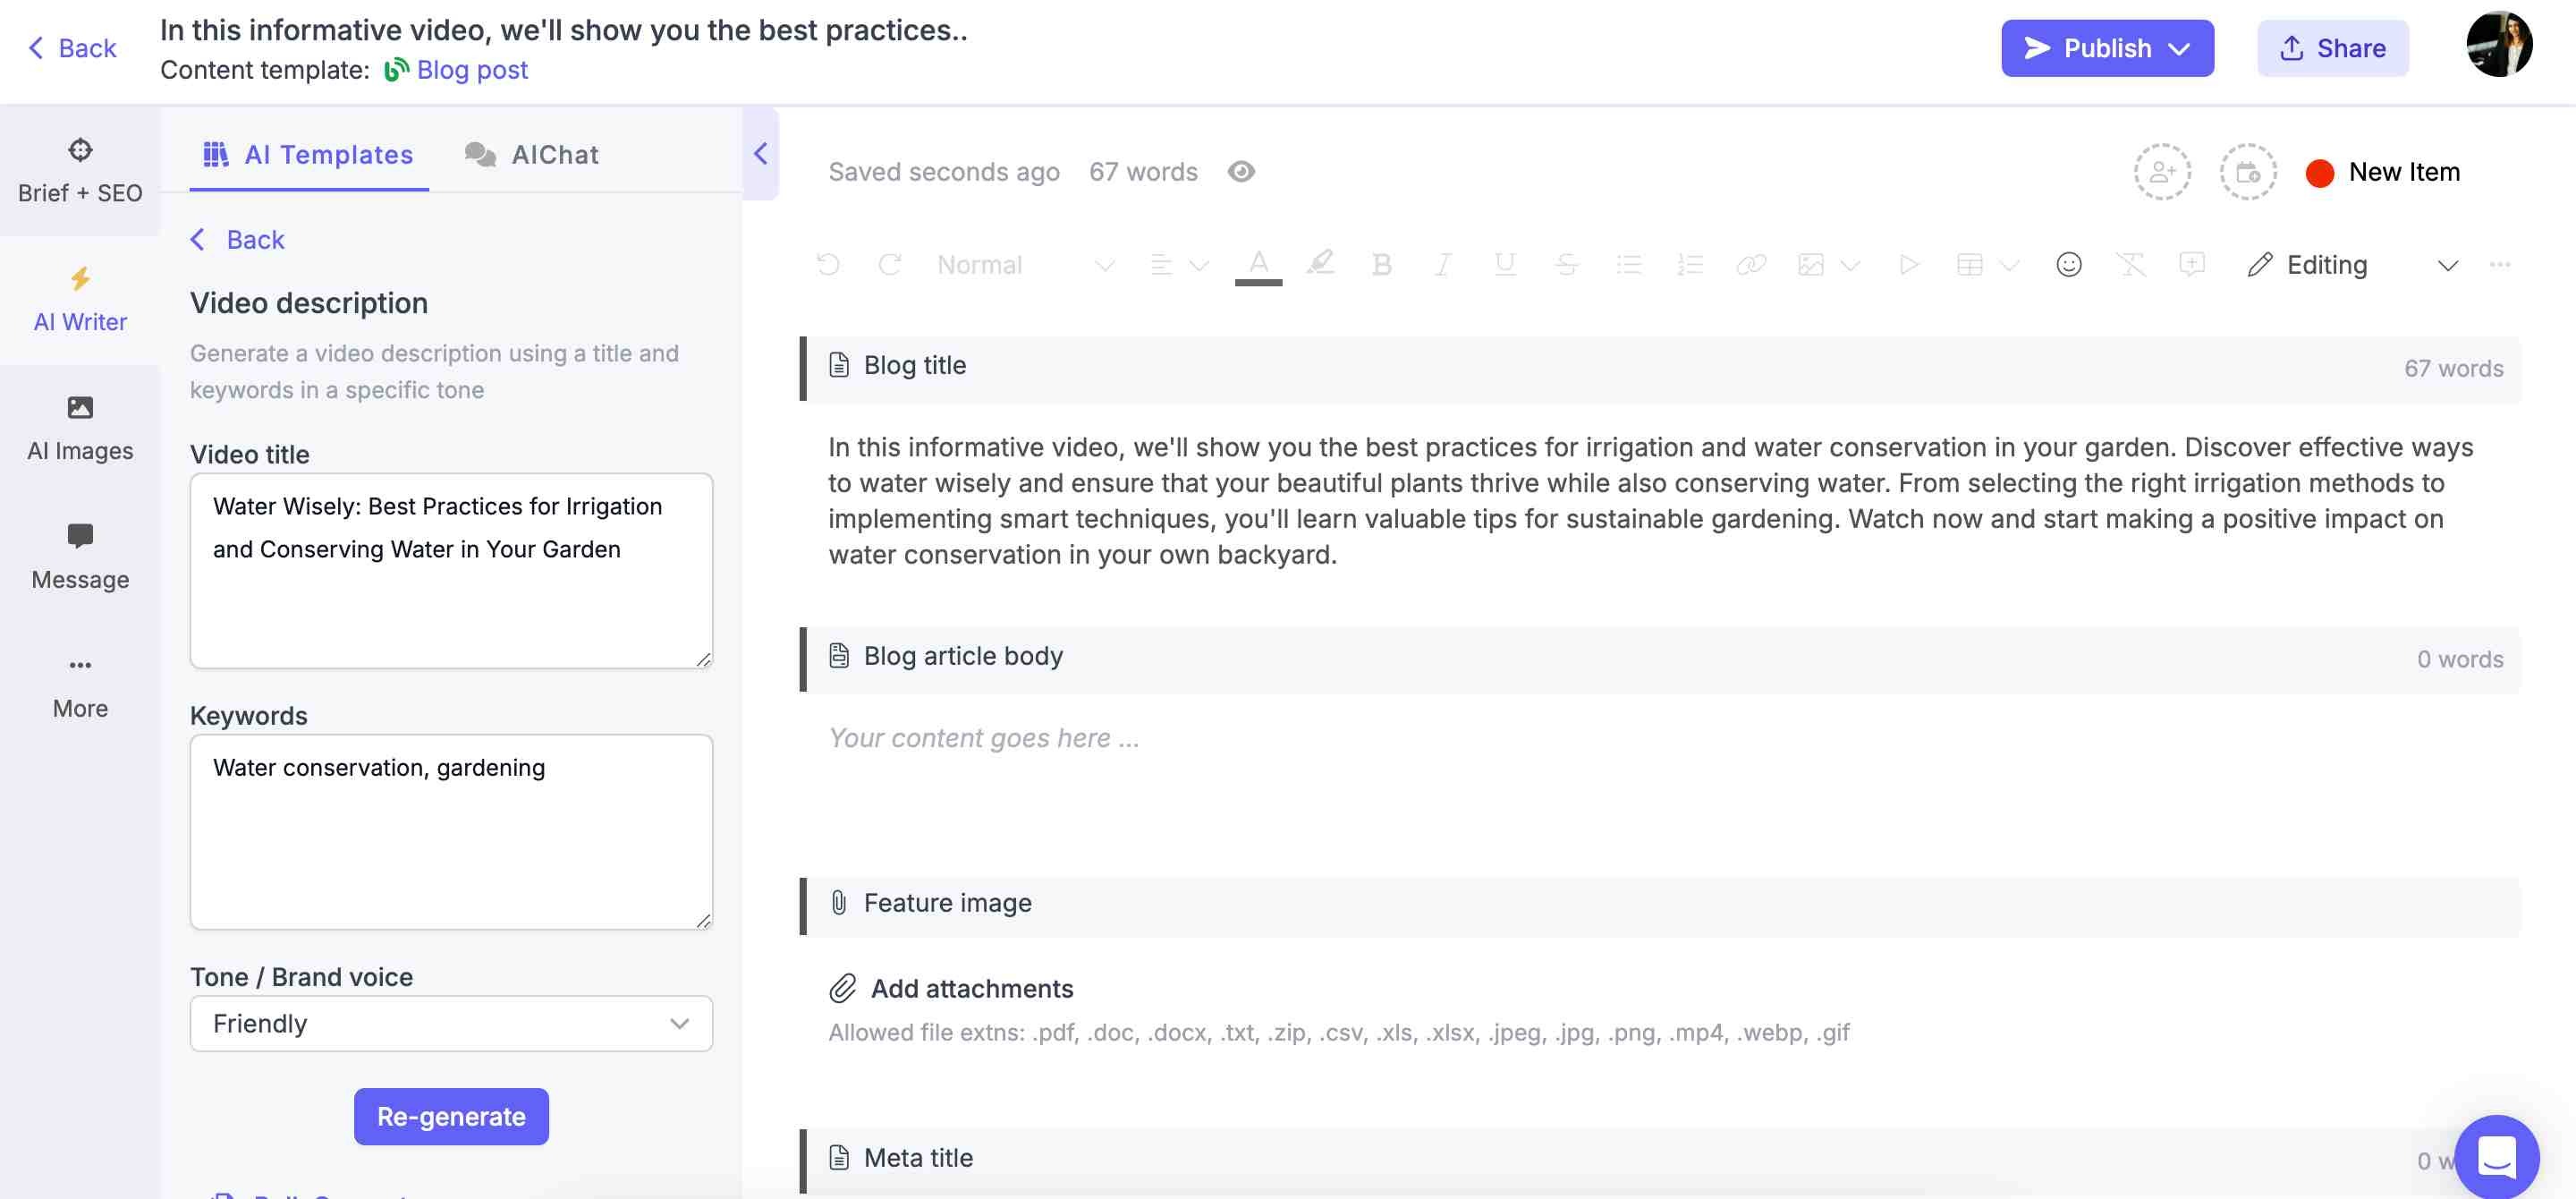Screen dimensions: 2576x1199
Task: Open the Normal paragraph style dropdown
Action: (1025, 265)
